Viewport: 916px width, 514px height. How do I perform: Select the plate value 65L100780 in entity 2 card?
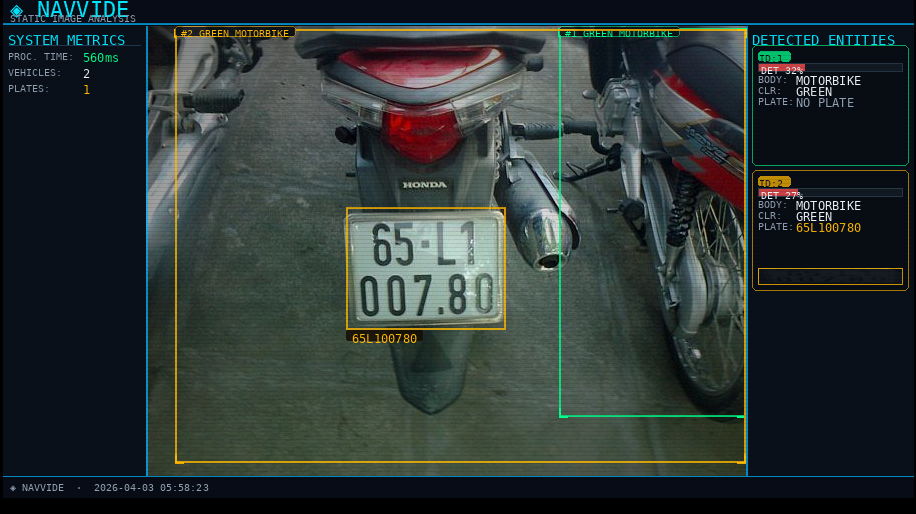(x=828, y=228)
